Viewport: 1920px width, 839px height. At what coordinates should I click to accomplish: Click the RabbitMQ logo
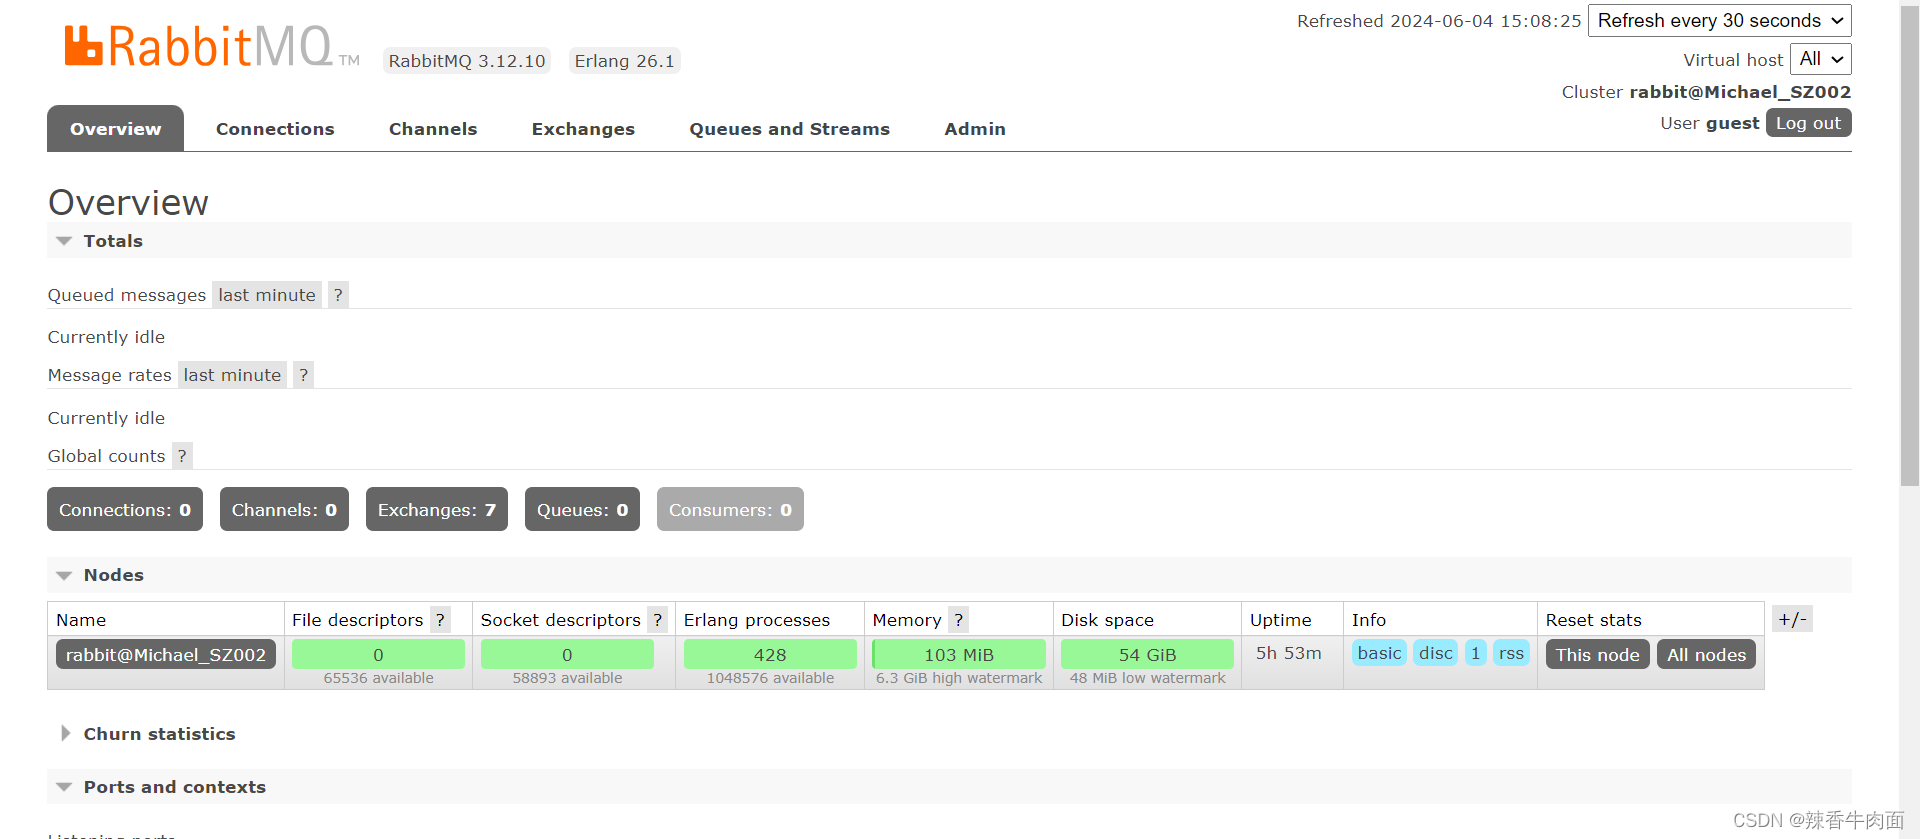point(212,47)
